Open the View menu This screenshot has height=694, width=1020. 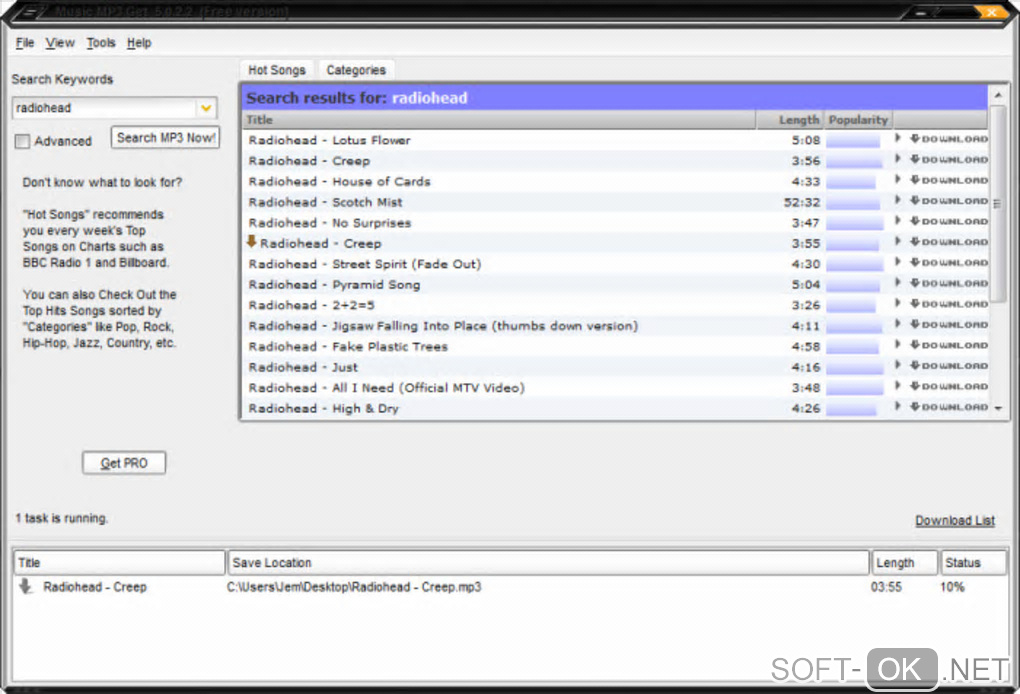pos(60,43)
